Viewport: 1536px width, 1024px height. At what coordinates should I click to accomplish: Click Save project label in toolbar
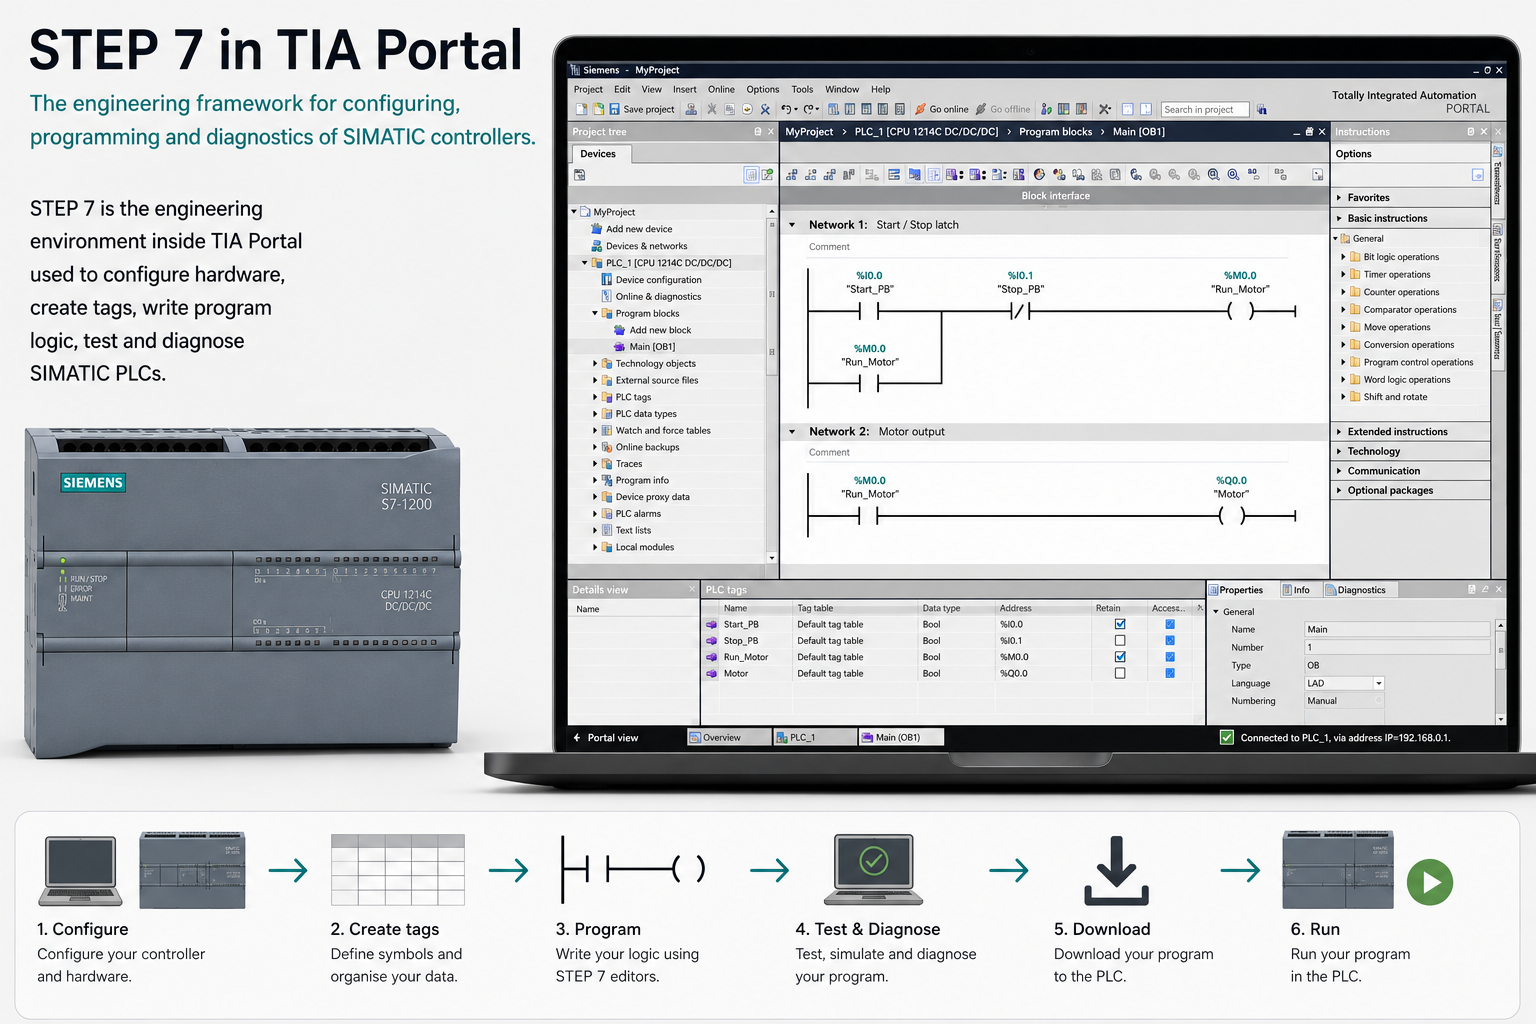pyautogui.click(x=649, y=109)
